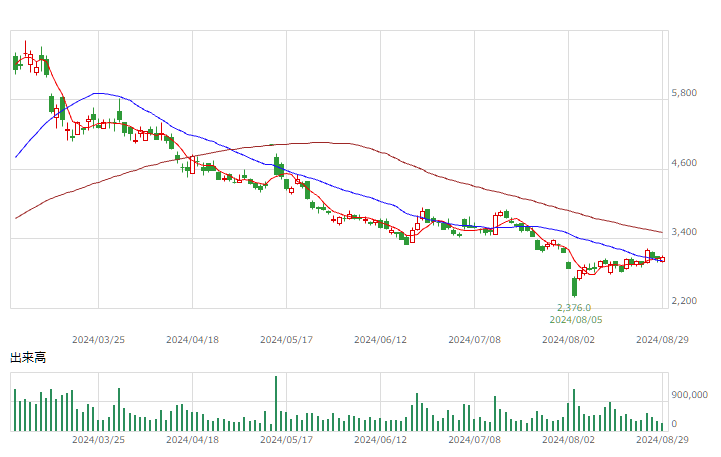Image resolution: width=721 pixels, height=457 pixels.
Task: Click 2024/08/02 date under the volume chart
Action: (x=568, y=440)
